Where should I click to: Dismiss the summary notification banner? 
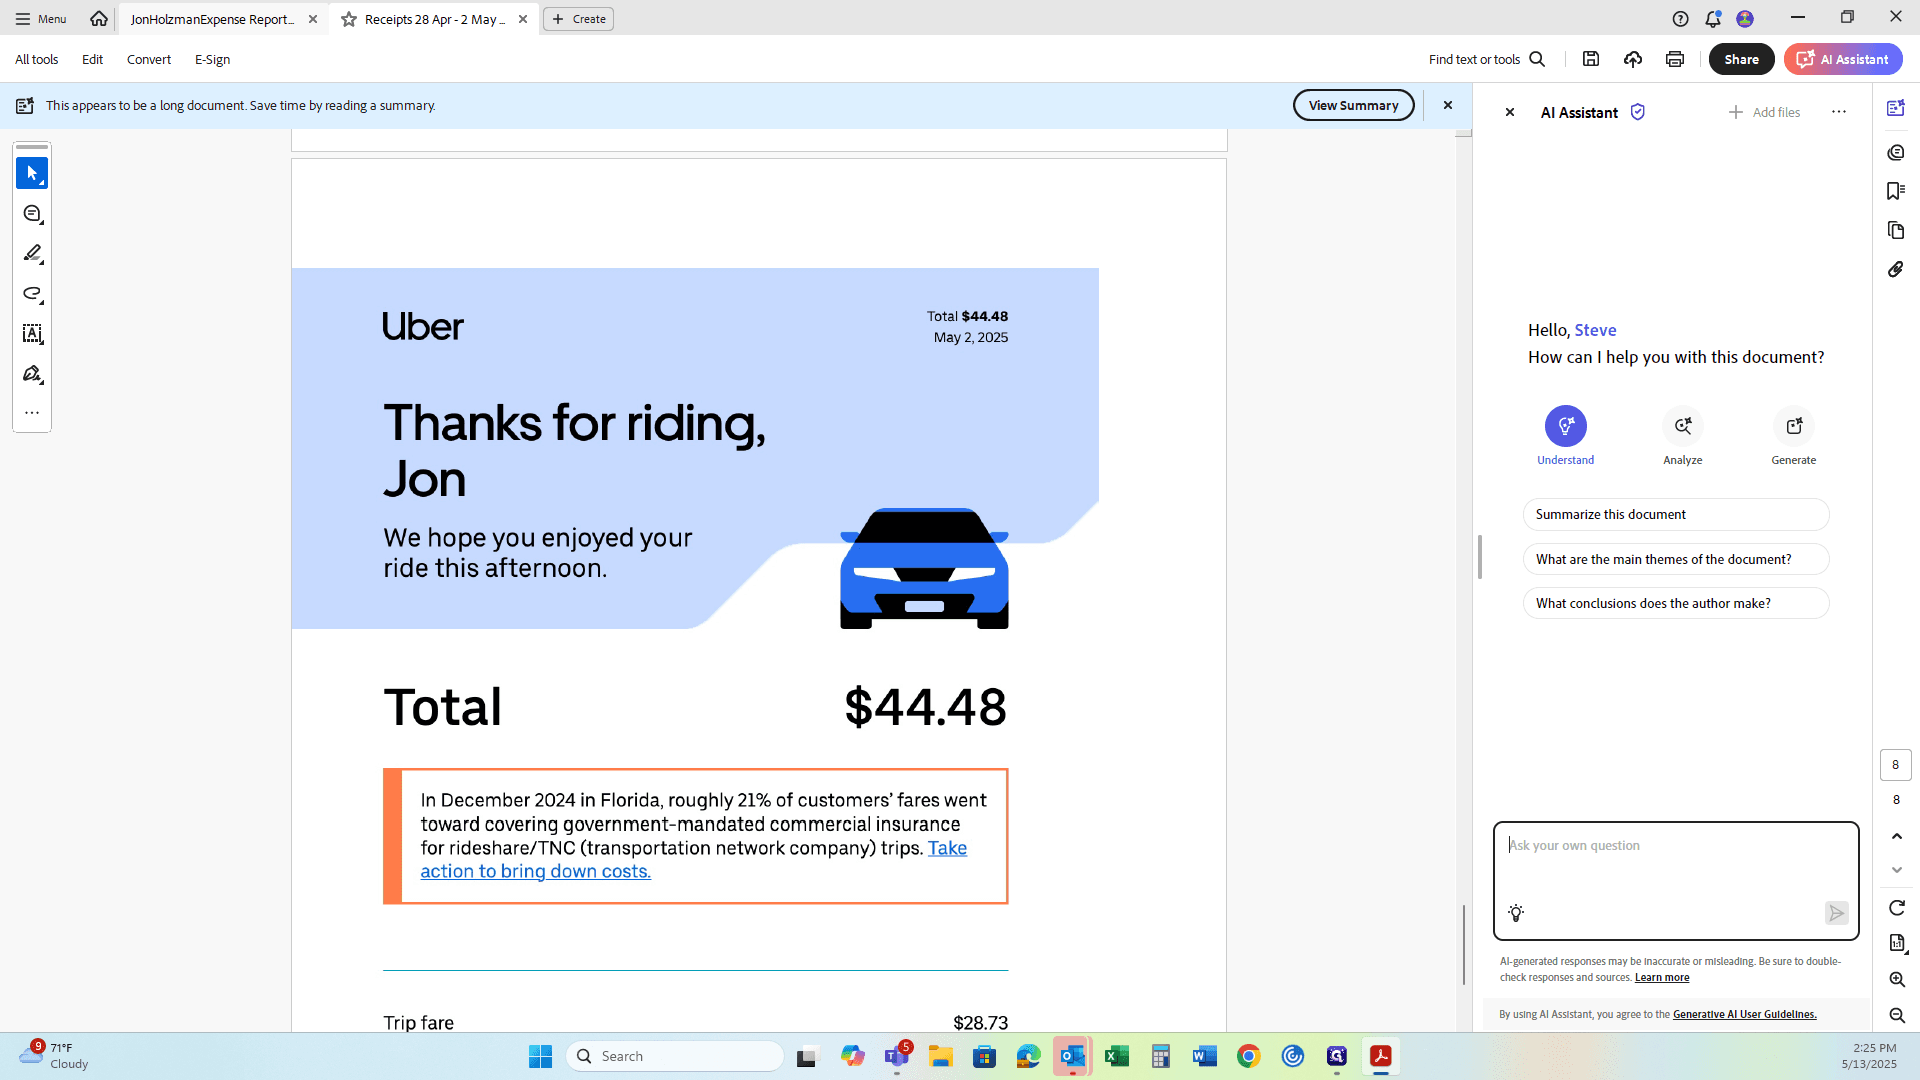1447,105
